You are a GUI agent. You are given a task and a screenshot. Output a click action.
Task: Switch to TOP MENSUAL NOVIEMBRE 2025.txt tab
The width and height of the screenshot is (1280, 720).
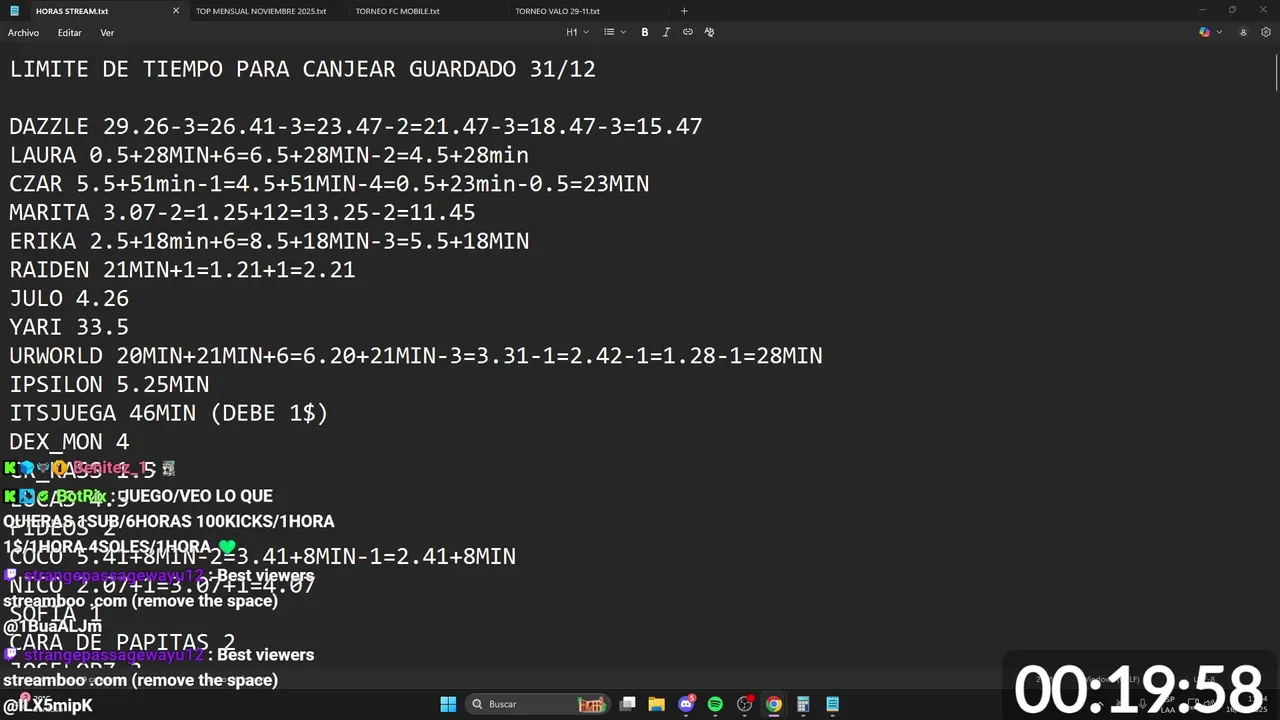pyautogui.click(x=261, y=11)
